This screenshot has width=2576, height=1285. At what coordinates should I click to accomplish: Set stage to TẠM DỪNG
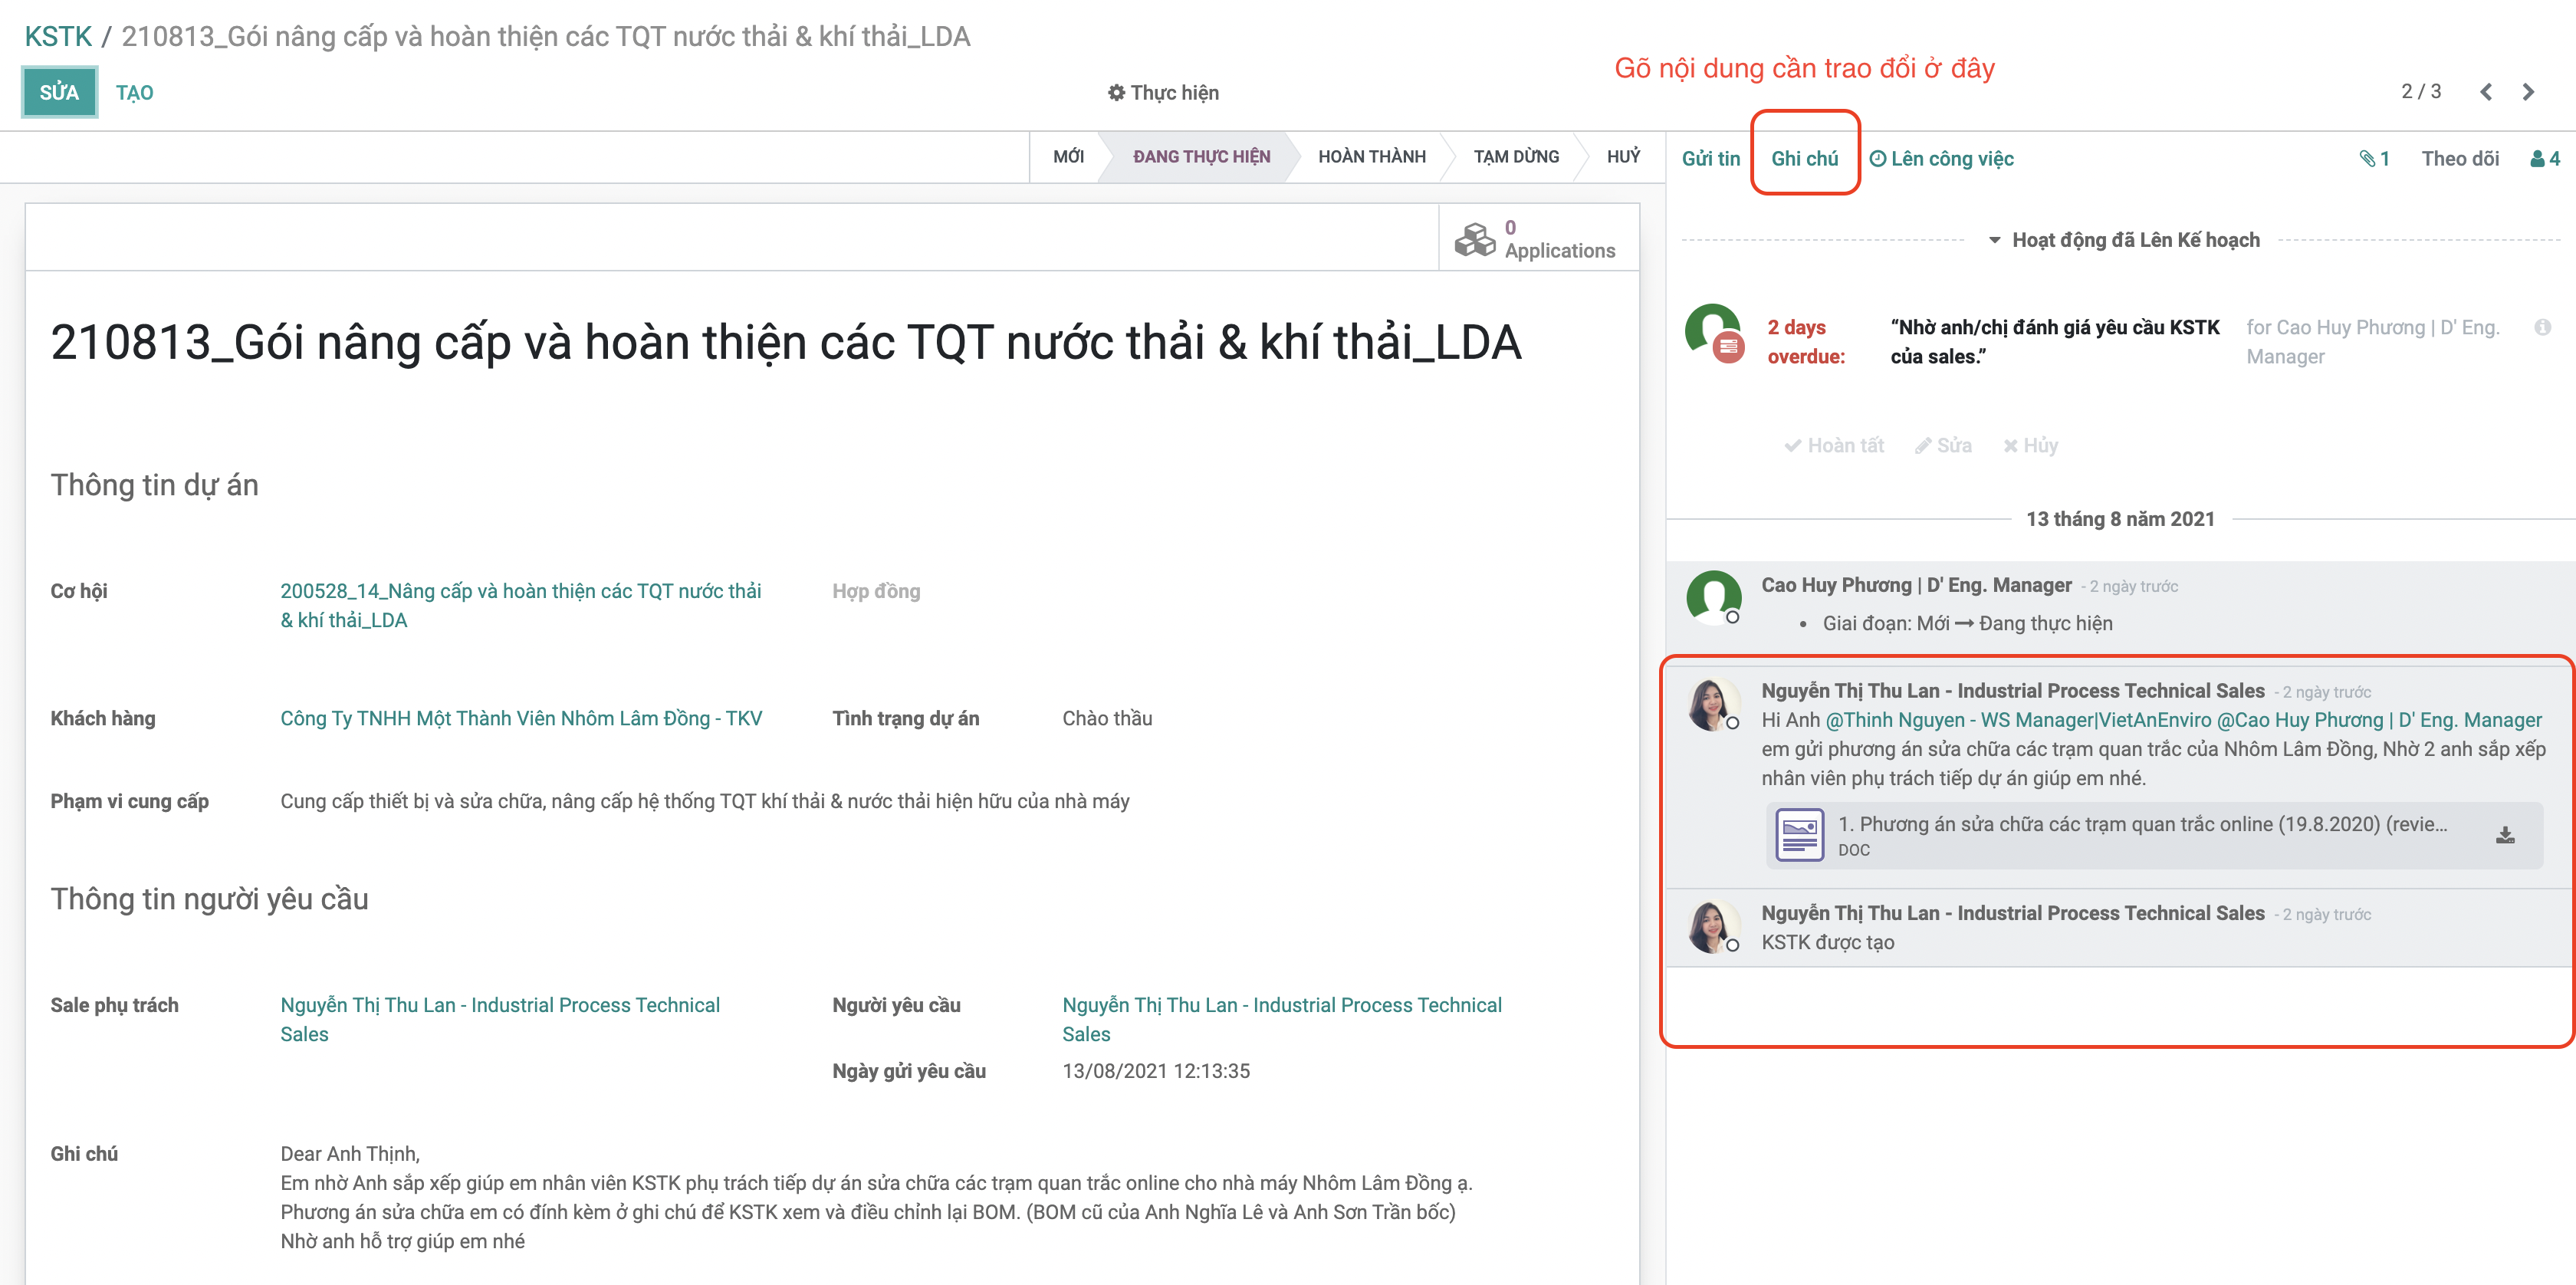tap(1515, 157)
